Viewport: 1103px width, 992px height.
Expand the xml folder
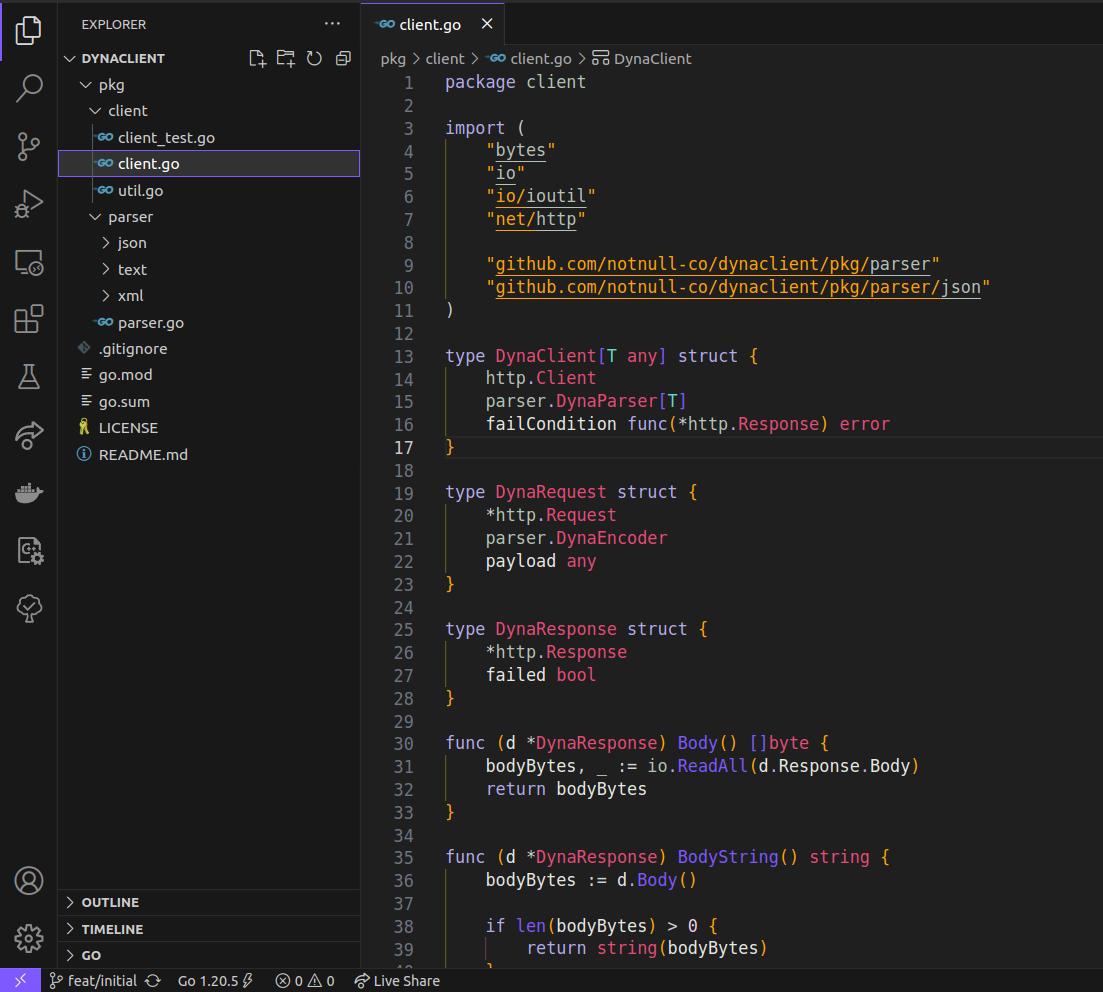(x=130, y=295)
